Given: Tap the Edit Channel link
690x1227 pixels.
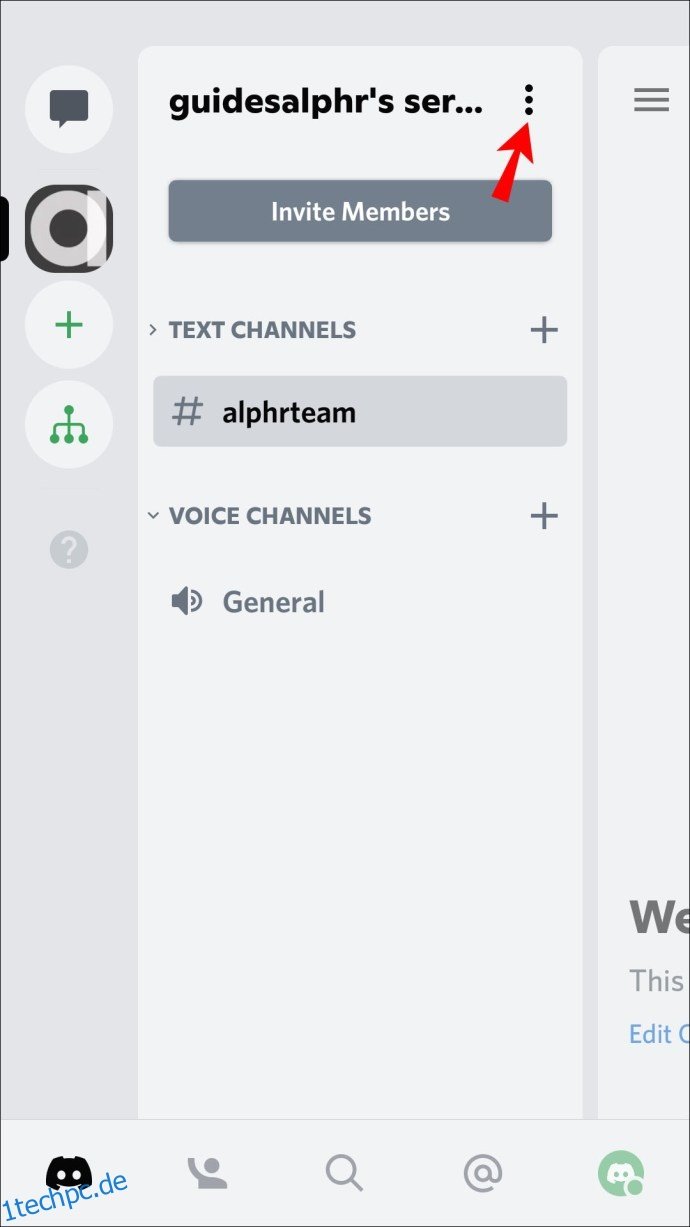Looking at the screenshot, I should pyautogui.click(x=659, y=1033).
